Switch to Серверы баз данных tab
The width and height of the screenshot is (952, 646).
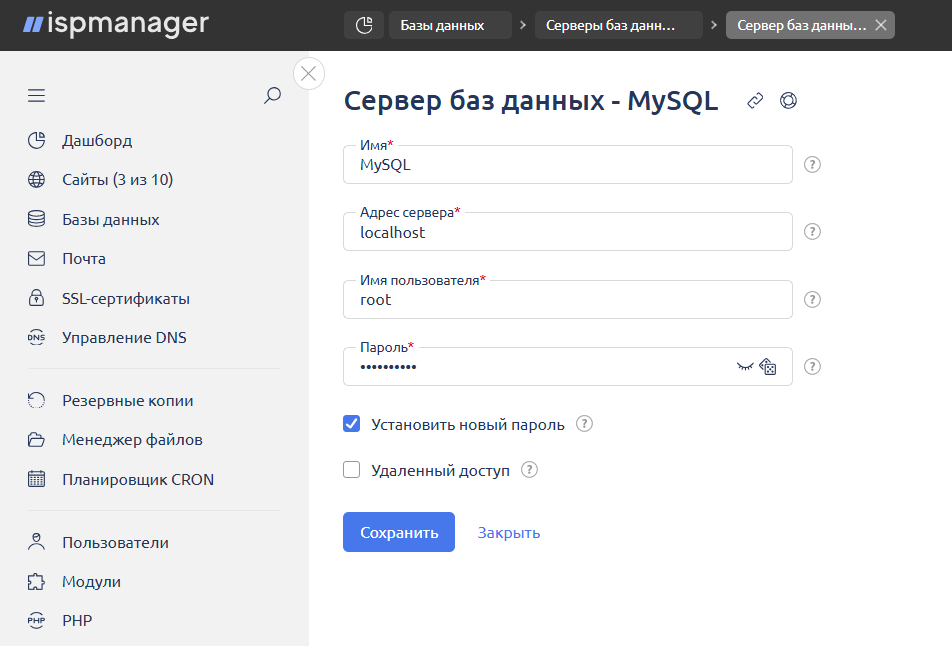(611, 25)
